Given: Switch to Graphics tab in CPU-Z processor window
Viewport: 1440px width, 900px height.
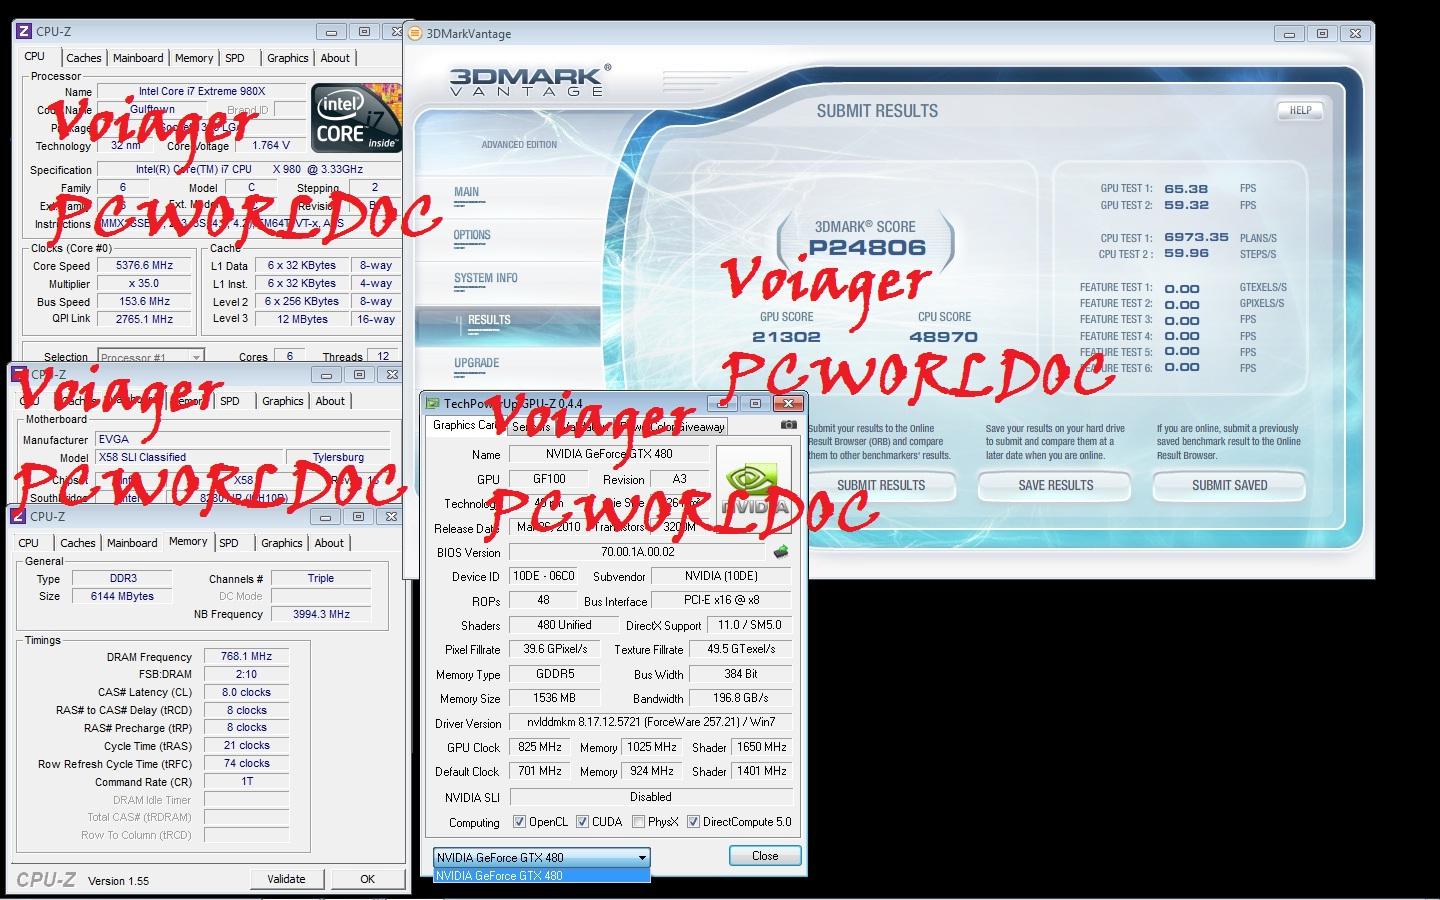Looking at the screenshot, I should click(x=288, y=58).
